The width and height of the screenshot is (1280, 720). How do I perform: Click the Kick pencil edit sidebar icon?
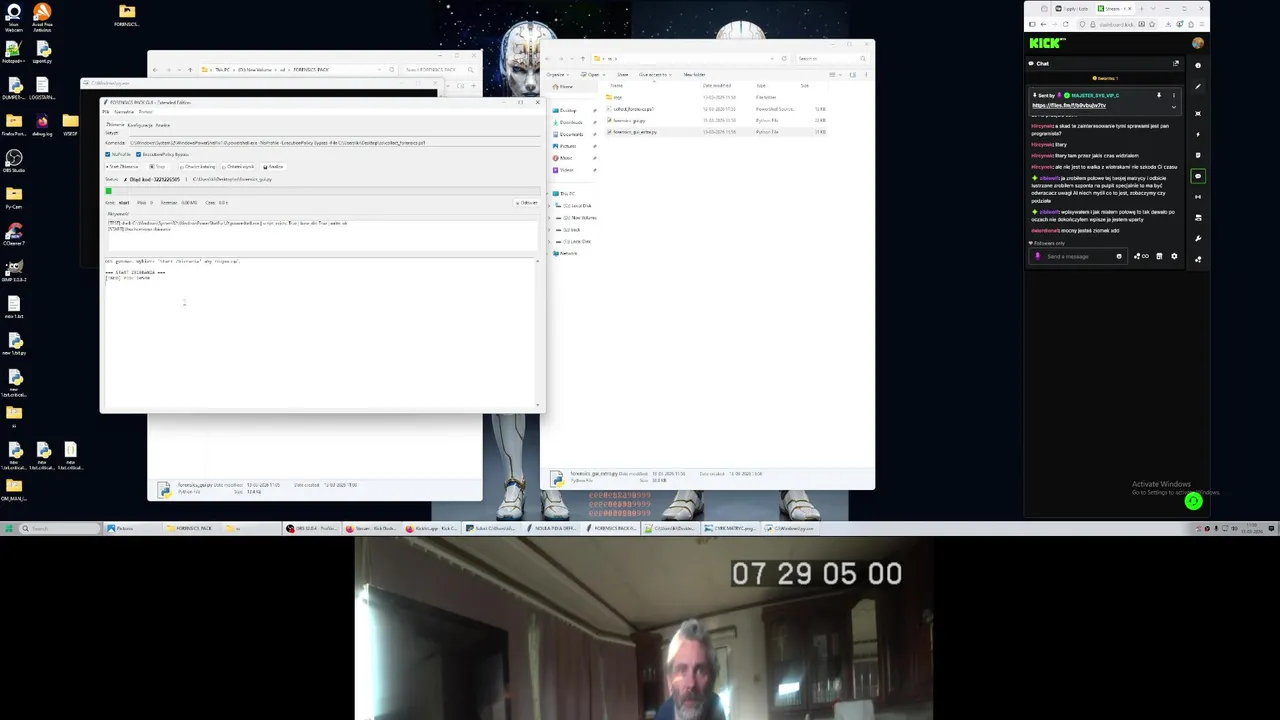1198,86
